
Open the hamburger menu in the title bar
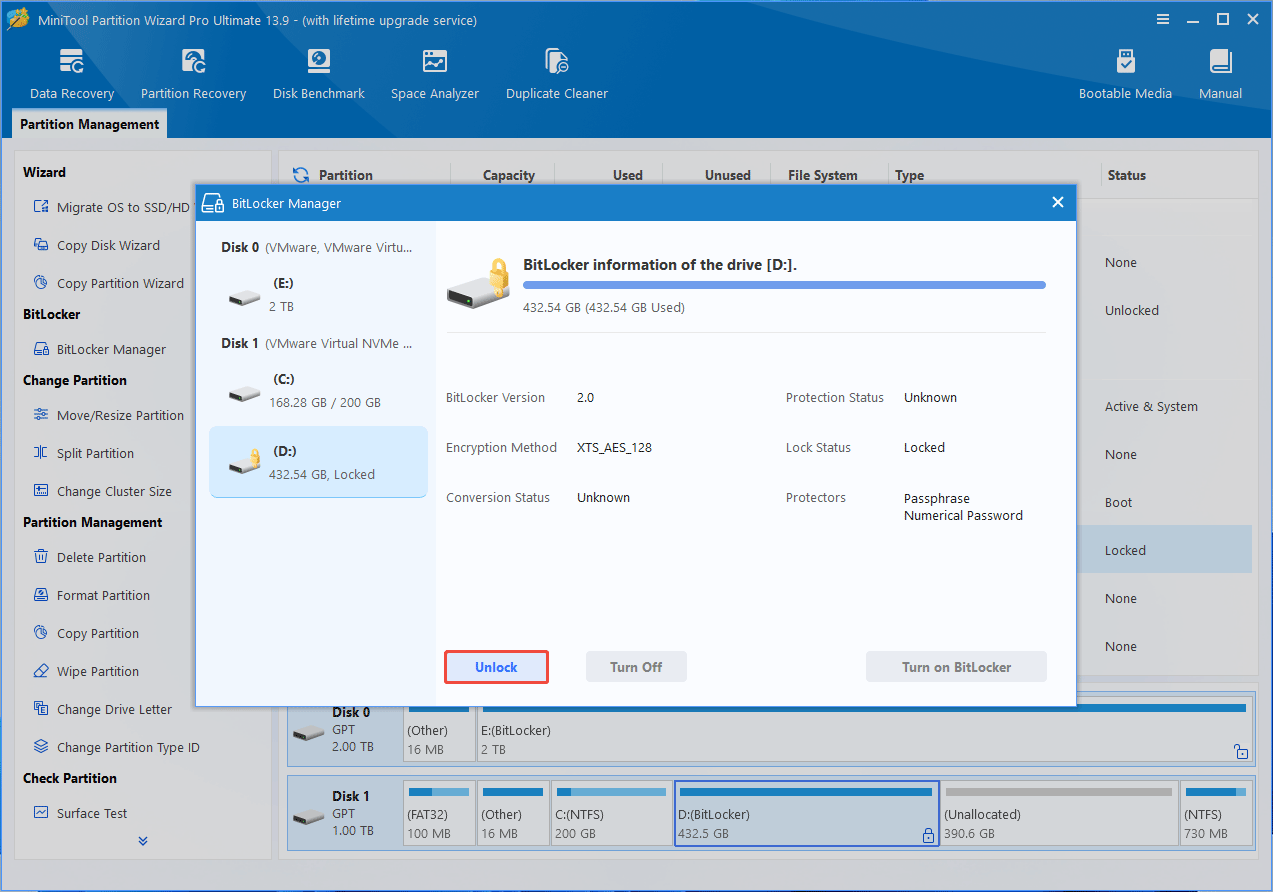[1163, 19]
